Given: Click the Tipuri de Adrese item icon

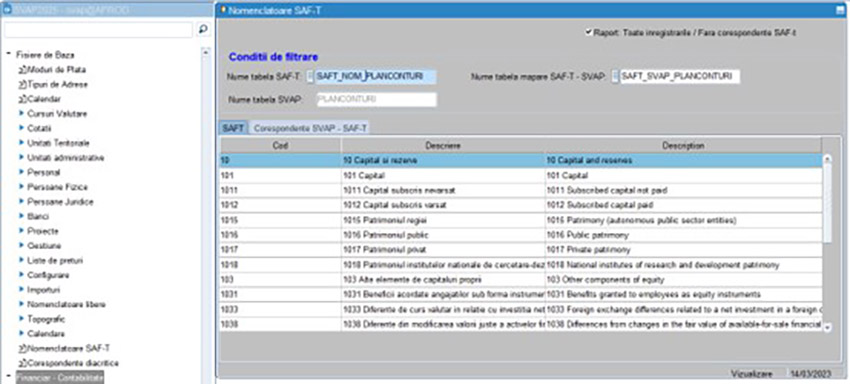Looking at the screenshot, I should (x=22, y=85).
